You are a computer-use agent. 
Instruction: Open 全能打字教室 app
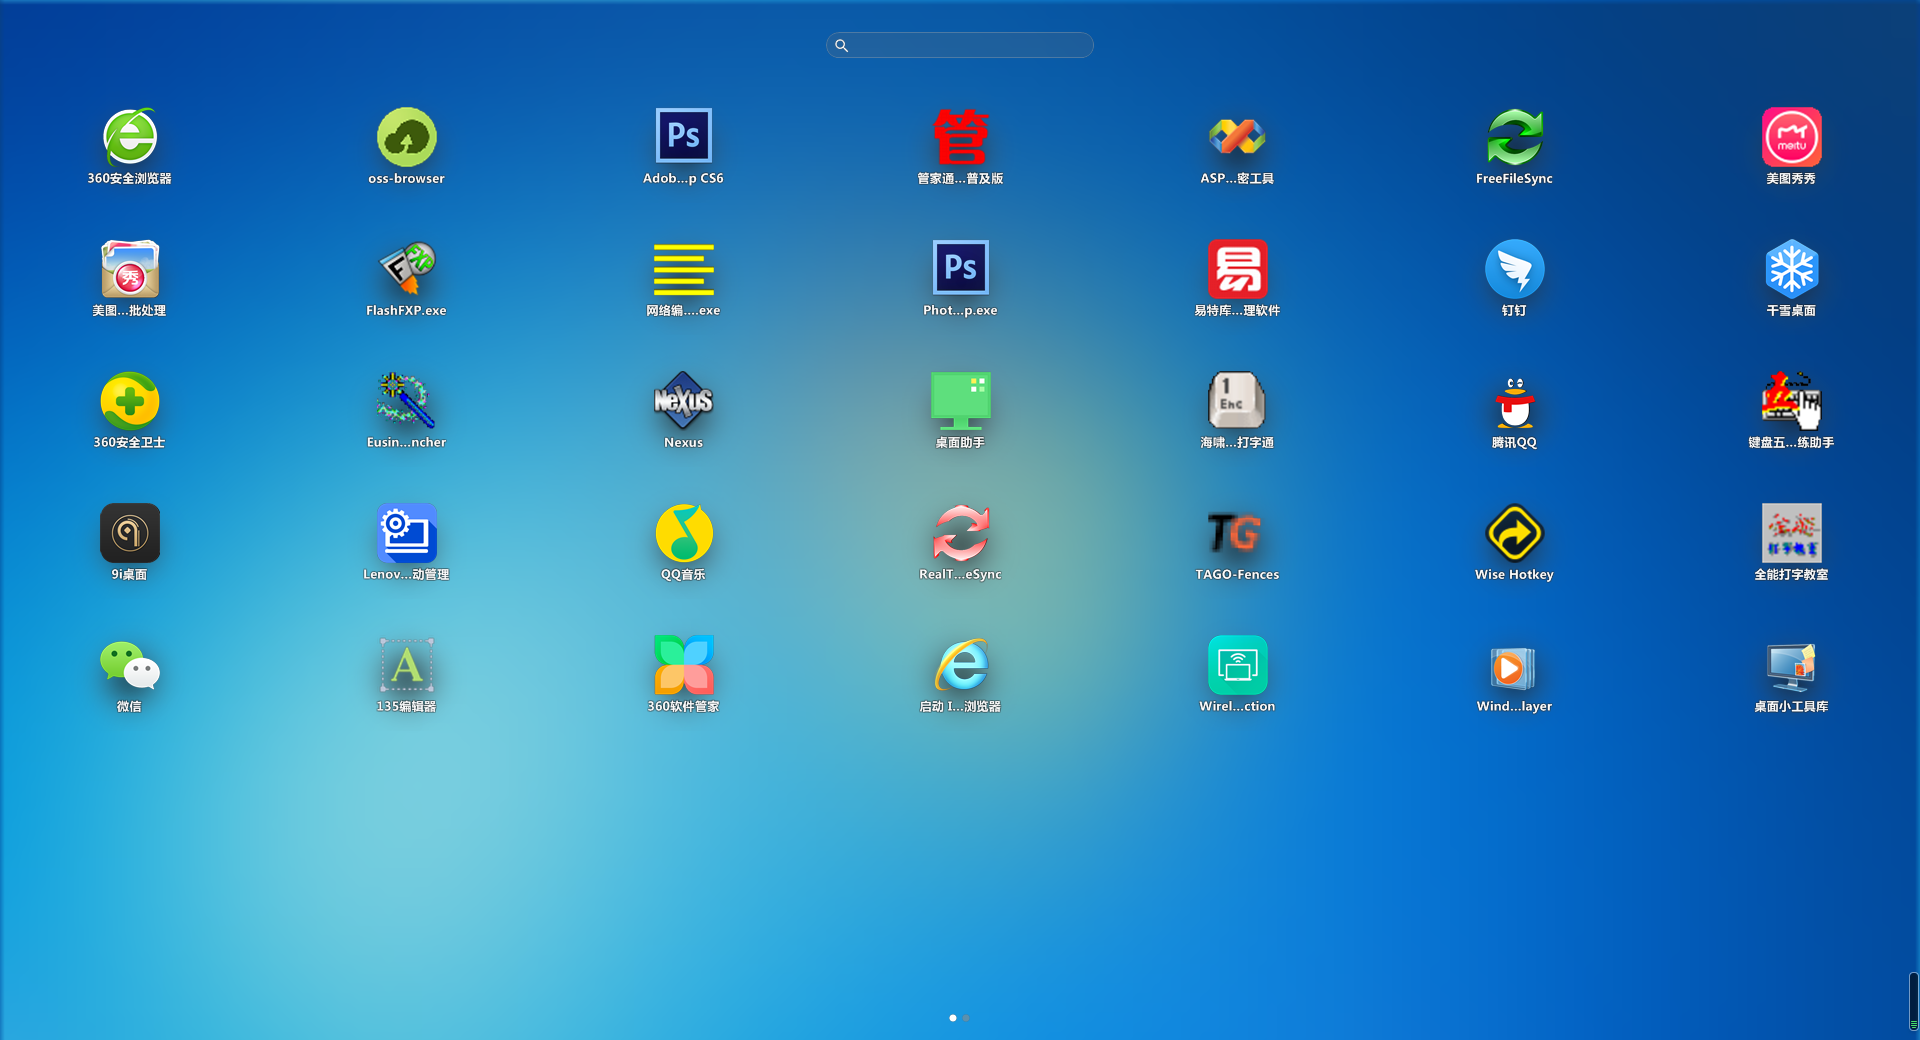1792,533
